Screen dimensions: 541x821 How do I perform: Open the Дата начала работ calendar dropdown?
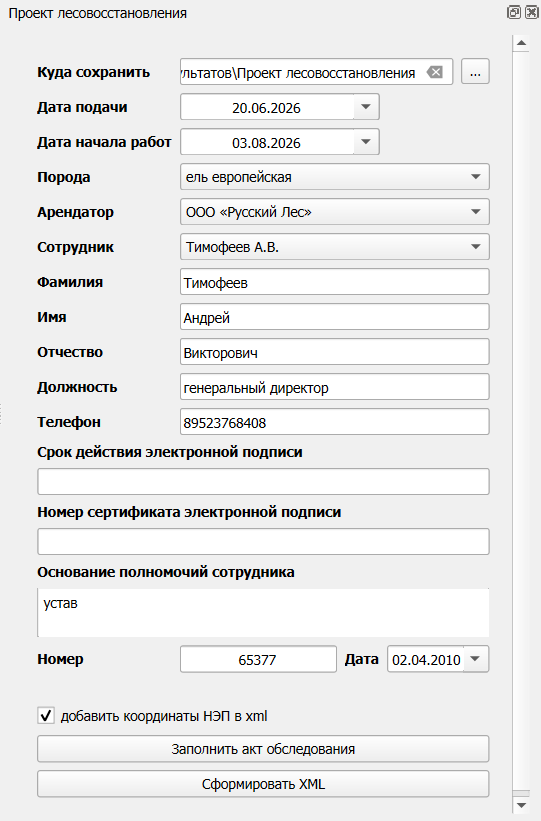tap(366, 142)
